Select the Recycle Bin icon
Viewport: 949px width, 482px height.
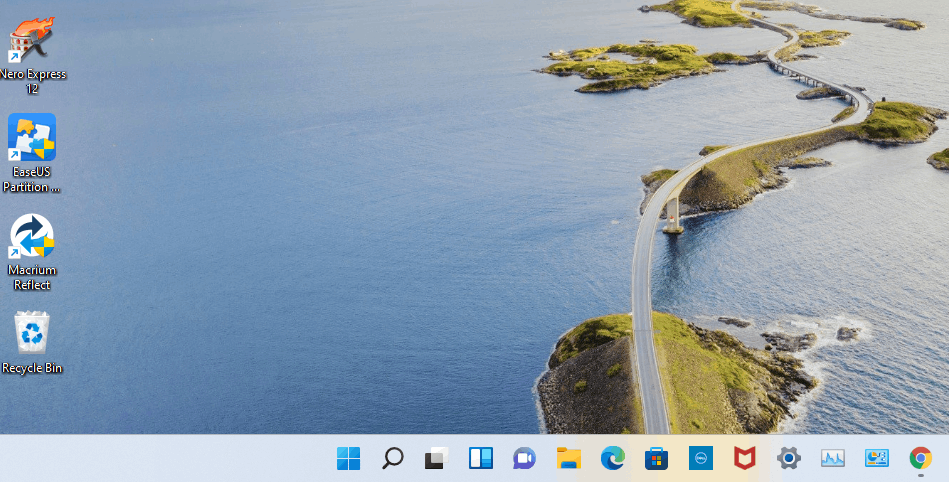tap(31, 332)
